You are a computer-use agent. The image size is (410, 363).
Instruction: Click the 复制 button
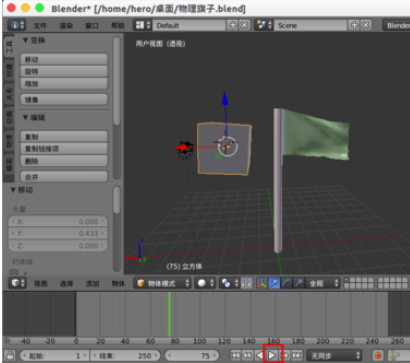(x=64, y=137)
